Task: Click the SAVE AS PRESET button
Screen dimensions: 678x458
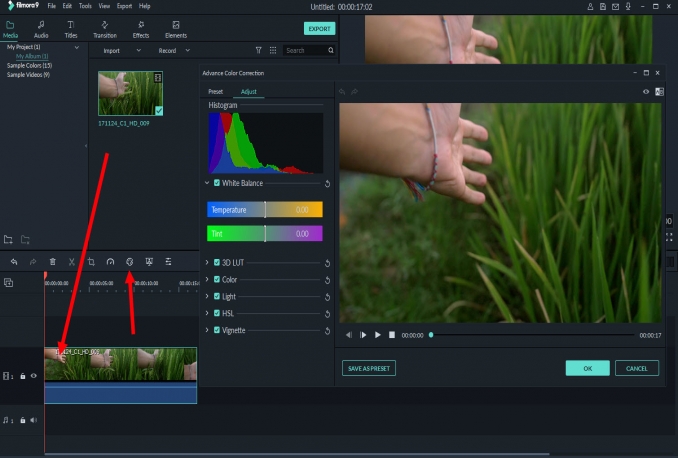Action: pyautogui.click(x=369, y=368)
